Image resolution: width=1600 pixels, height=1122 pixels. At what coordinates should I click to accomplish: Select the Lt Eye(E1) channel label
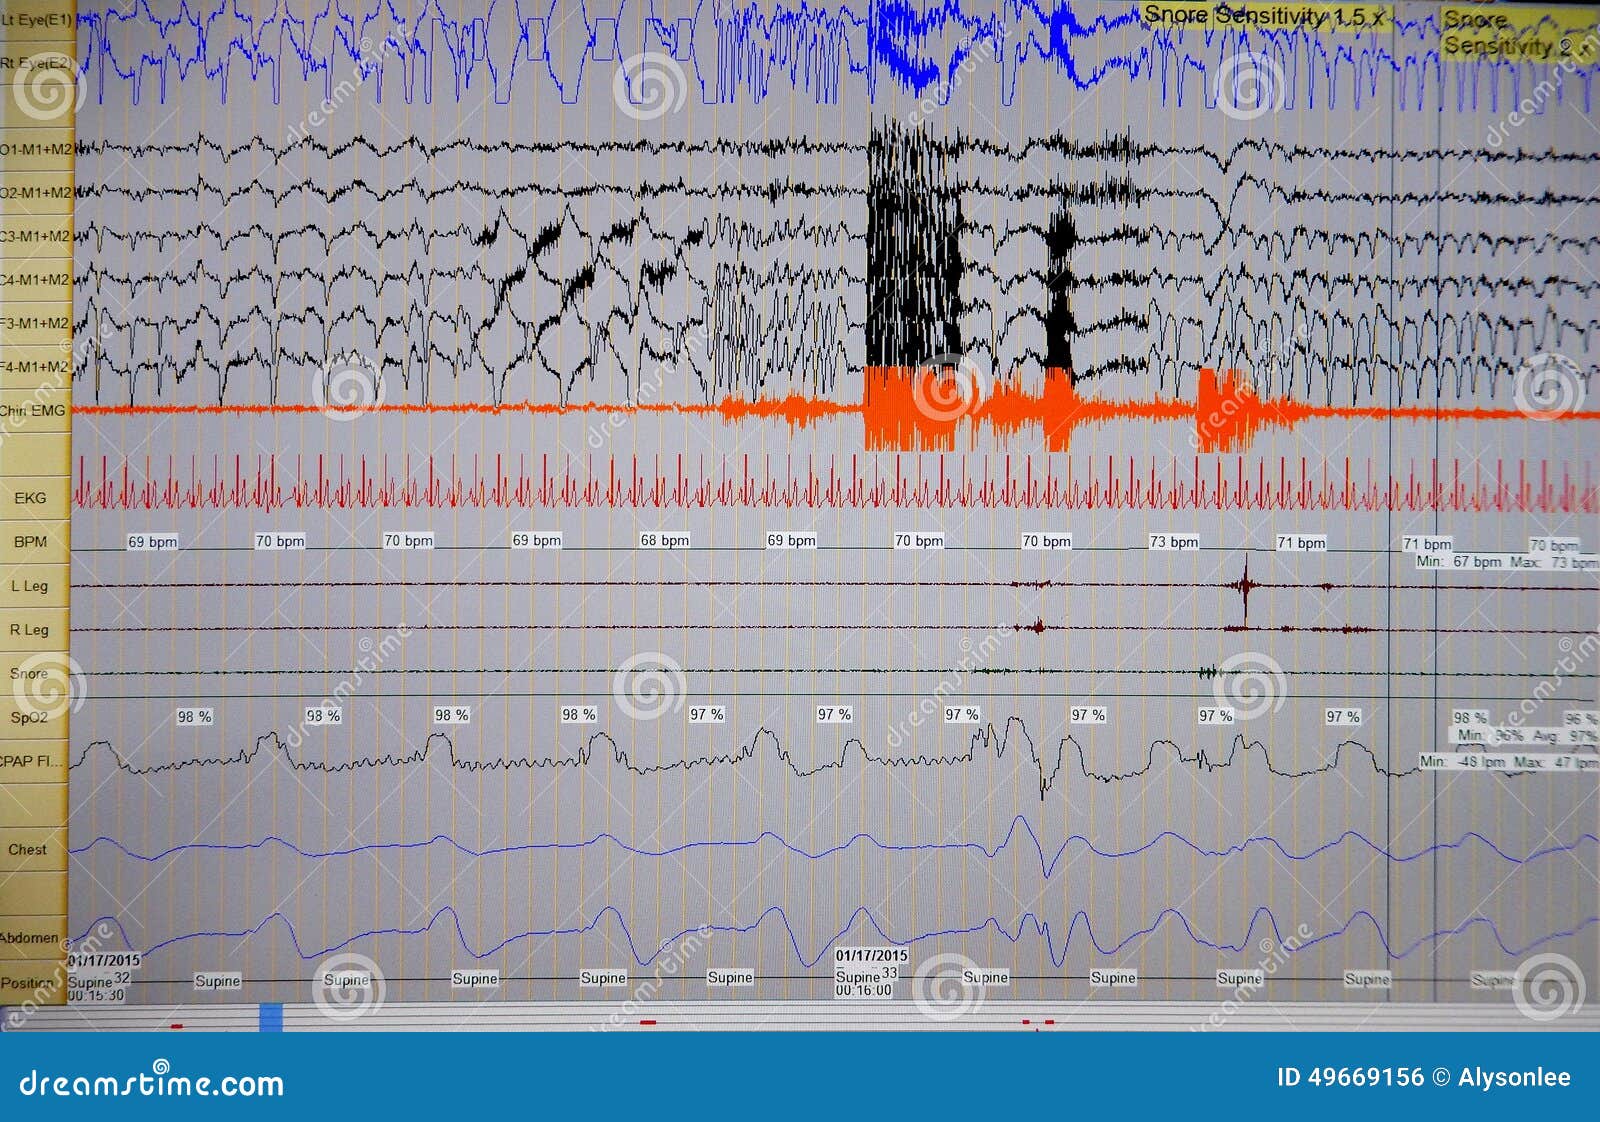pyautogui.click(x=36, y=19)
